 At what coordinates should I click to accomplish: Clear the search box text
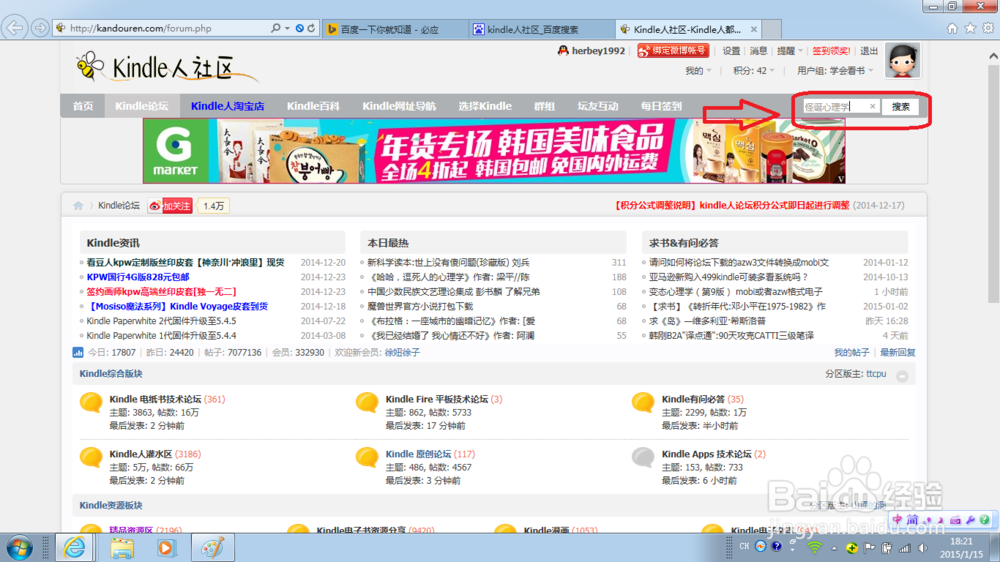pyautogui.click(x=872, y=107)
